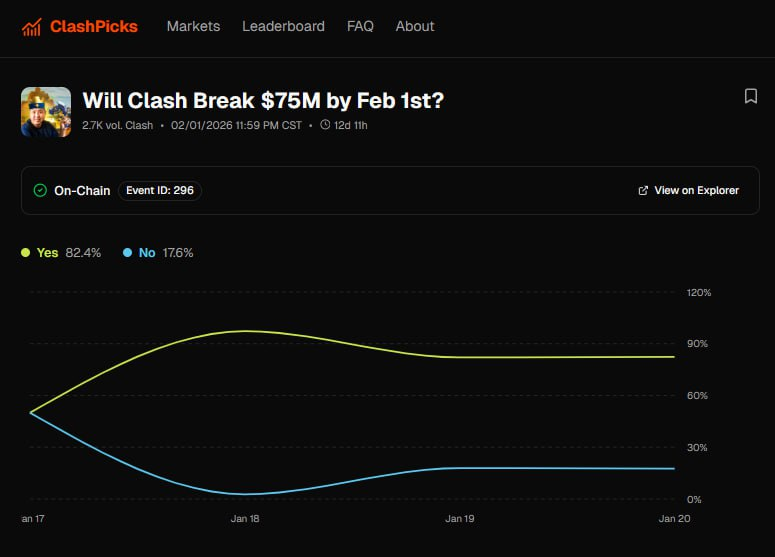
Task: Go to the Leaderboard page
Action: [x=283, y=27]
